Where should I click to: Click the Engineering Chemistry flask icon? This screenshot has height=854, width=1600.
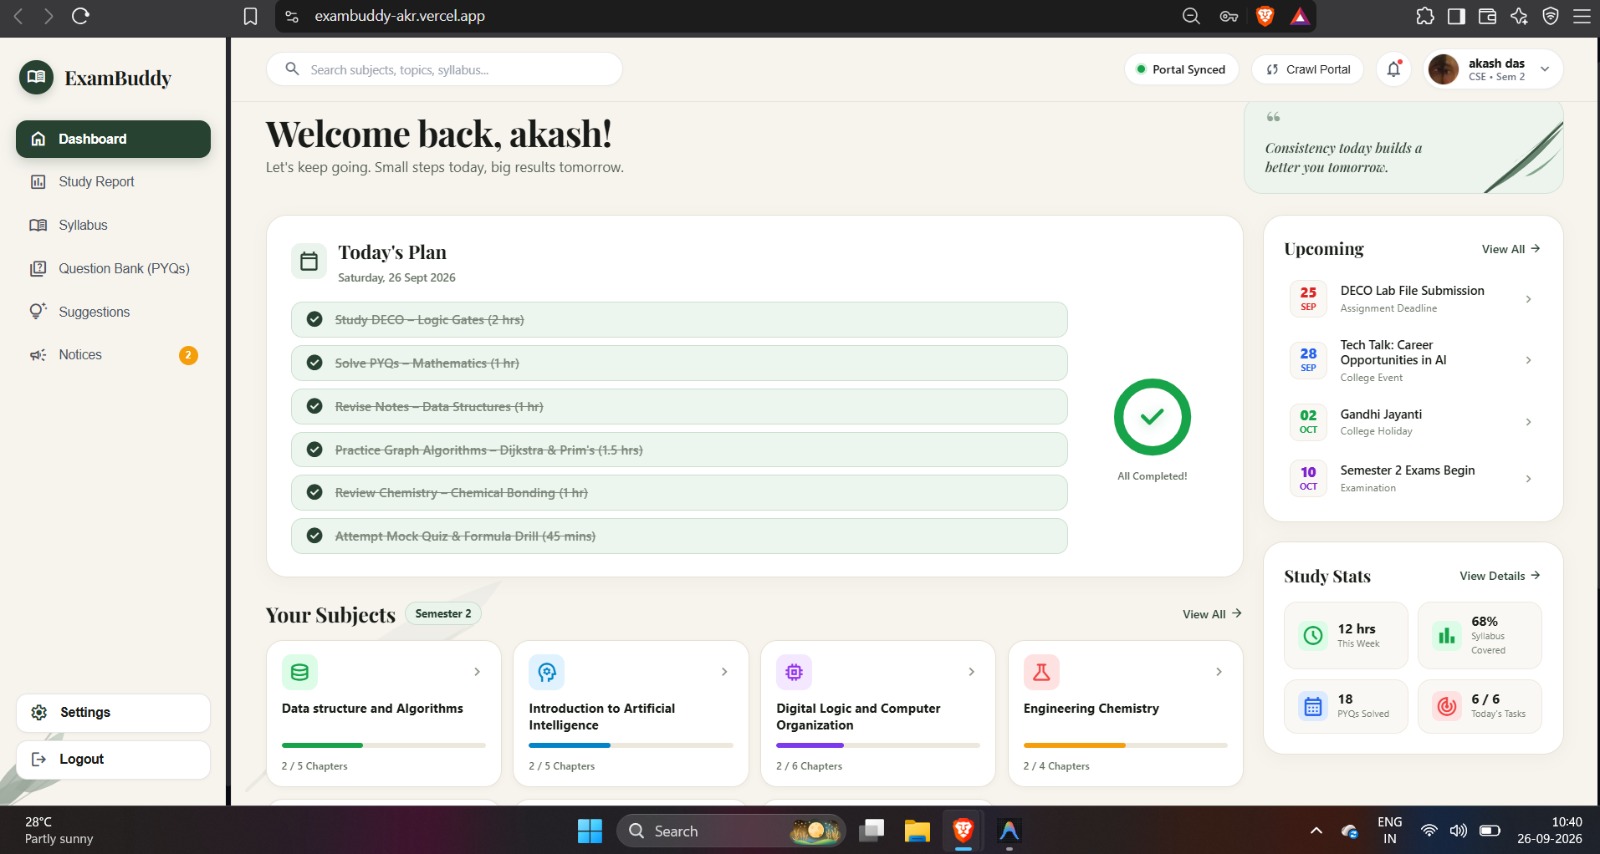click(x=1041, y=672)
